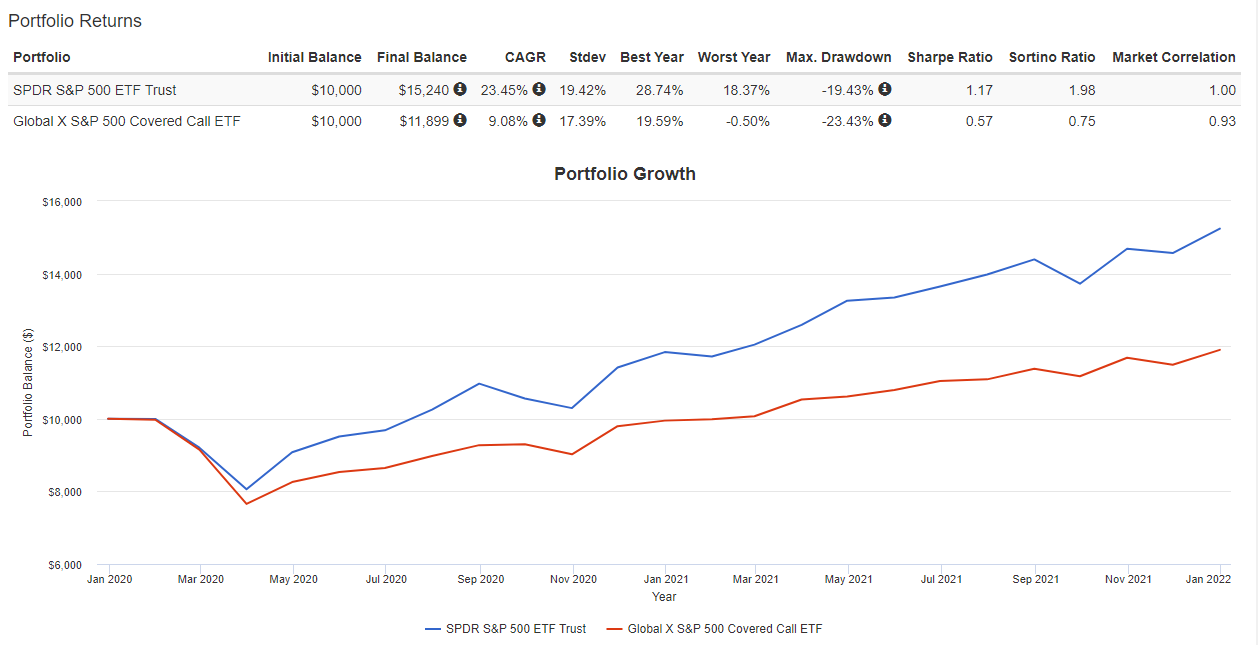The image size is (1258, 645).
Task: Click the May 2021 x-axis label
Action: 848,579
